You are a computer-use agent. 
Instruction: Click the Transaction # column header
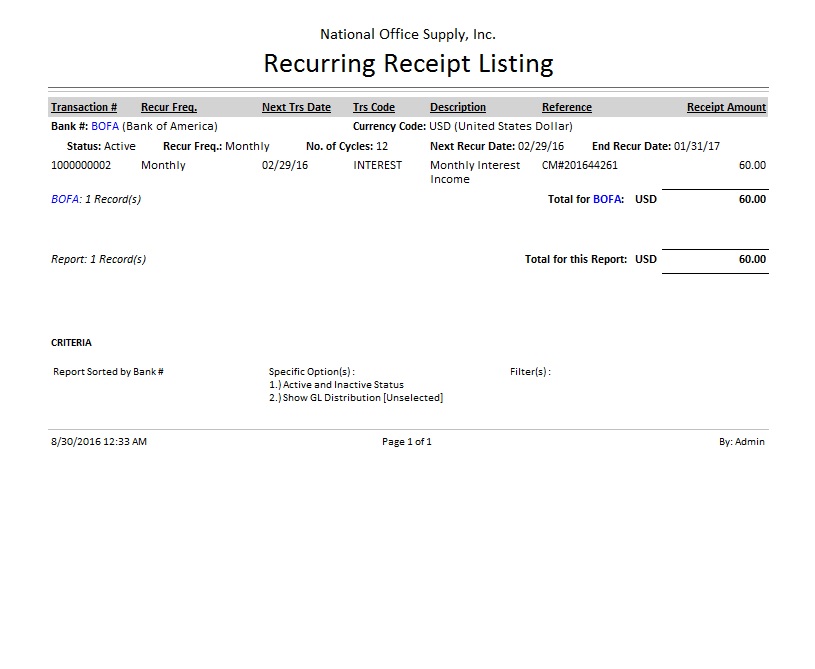click(x=84, y=107)
